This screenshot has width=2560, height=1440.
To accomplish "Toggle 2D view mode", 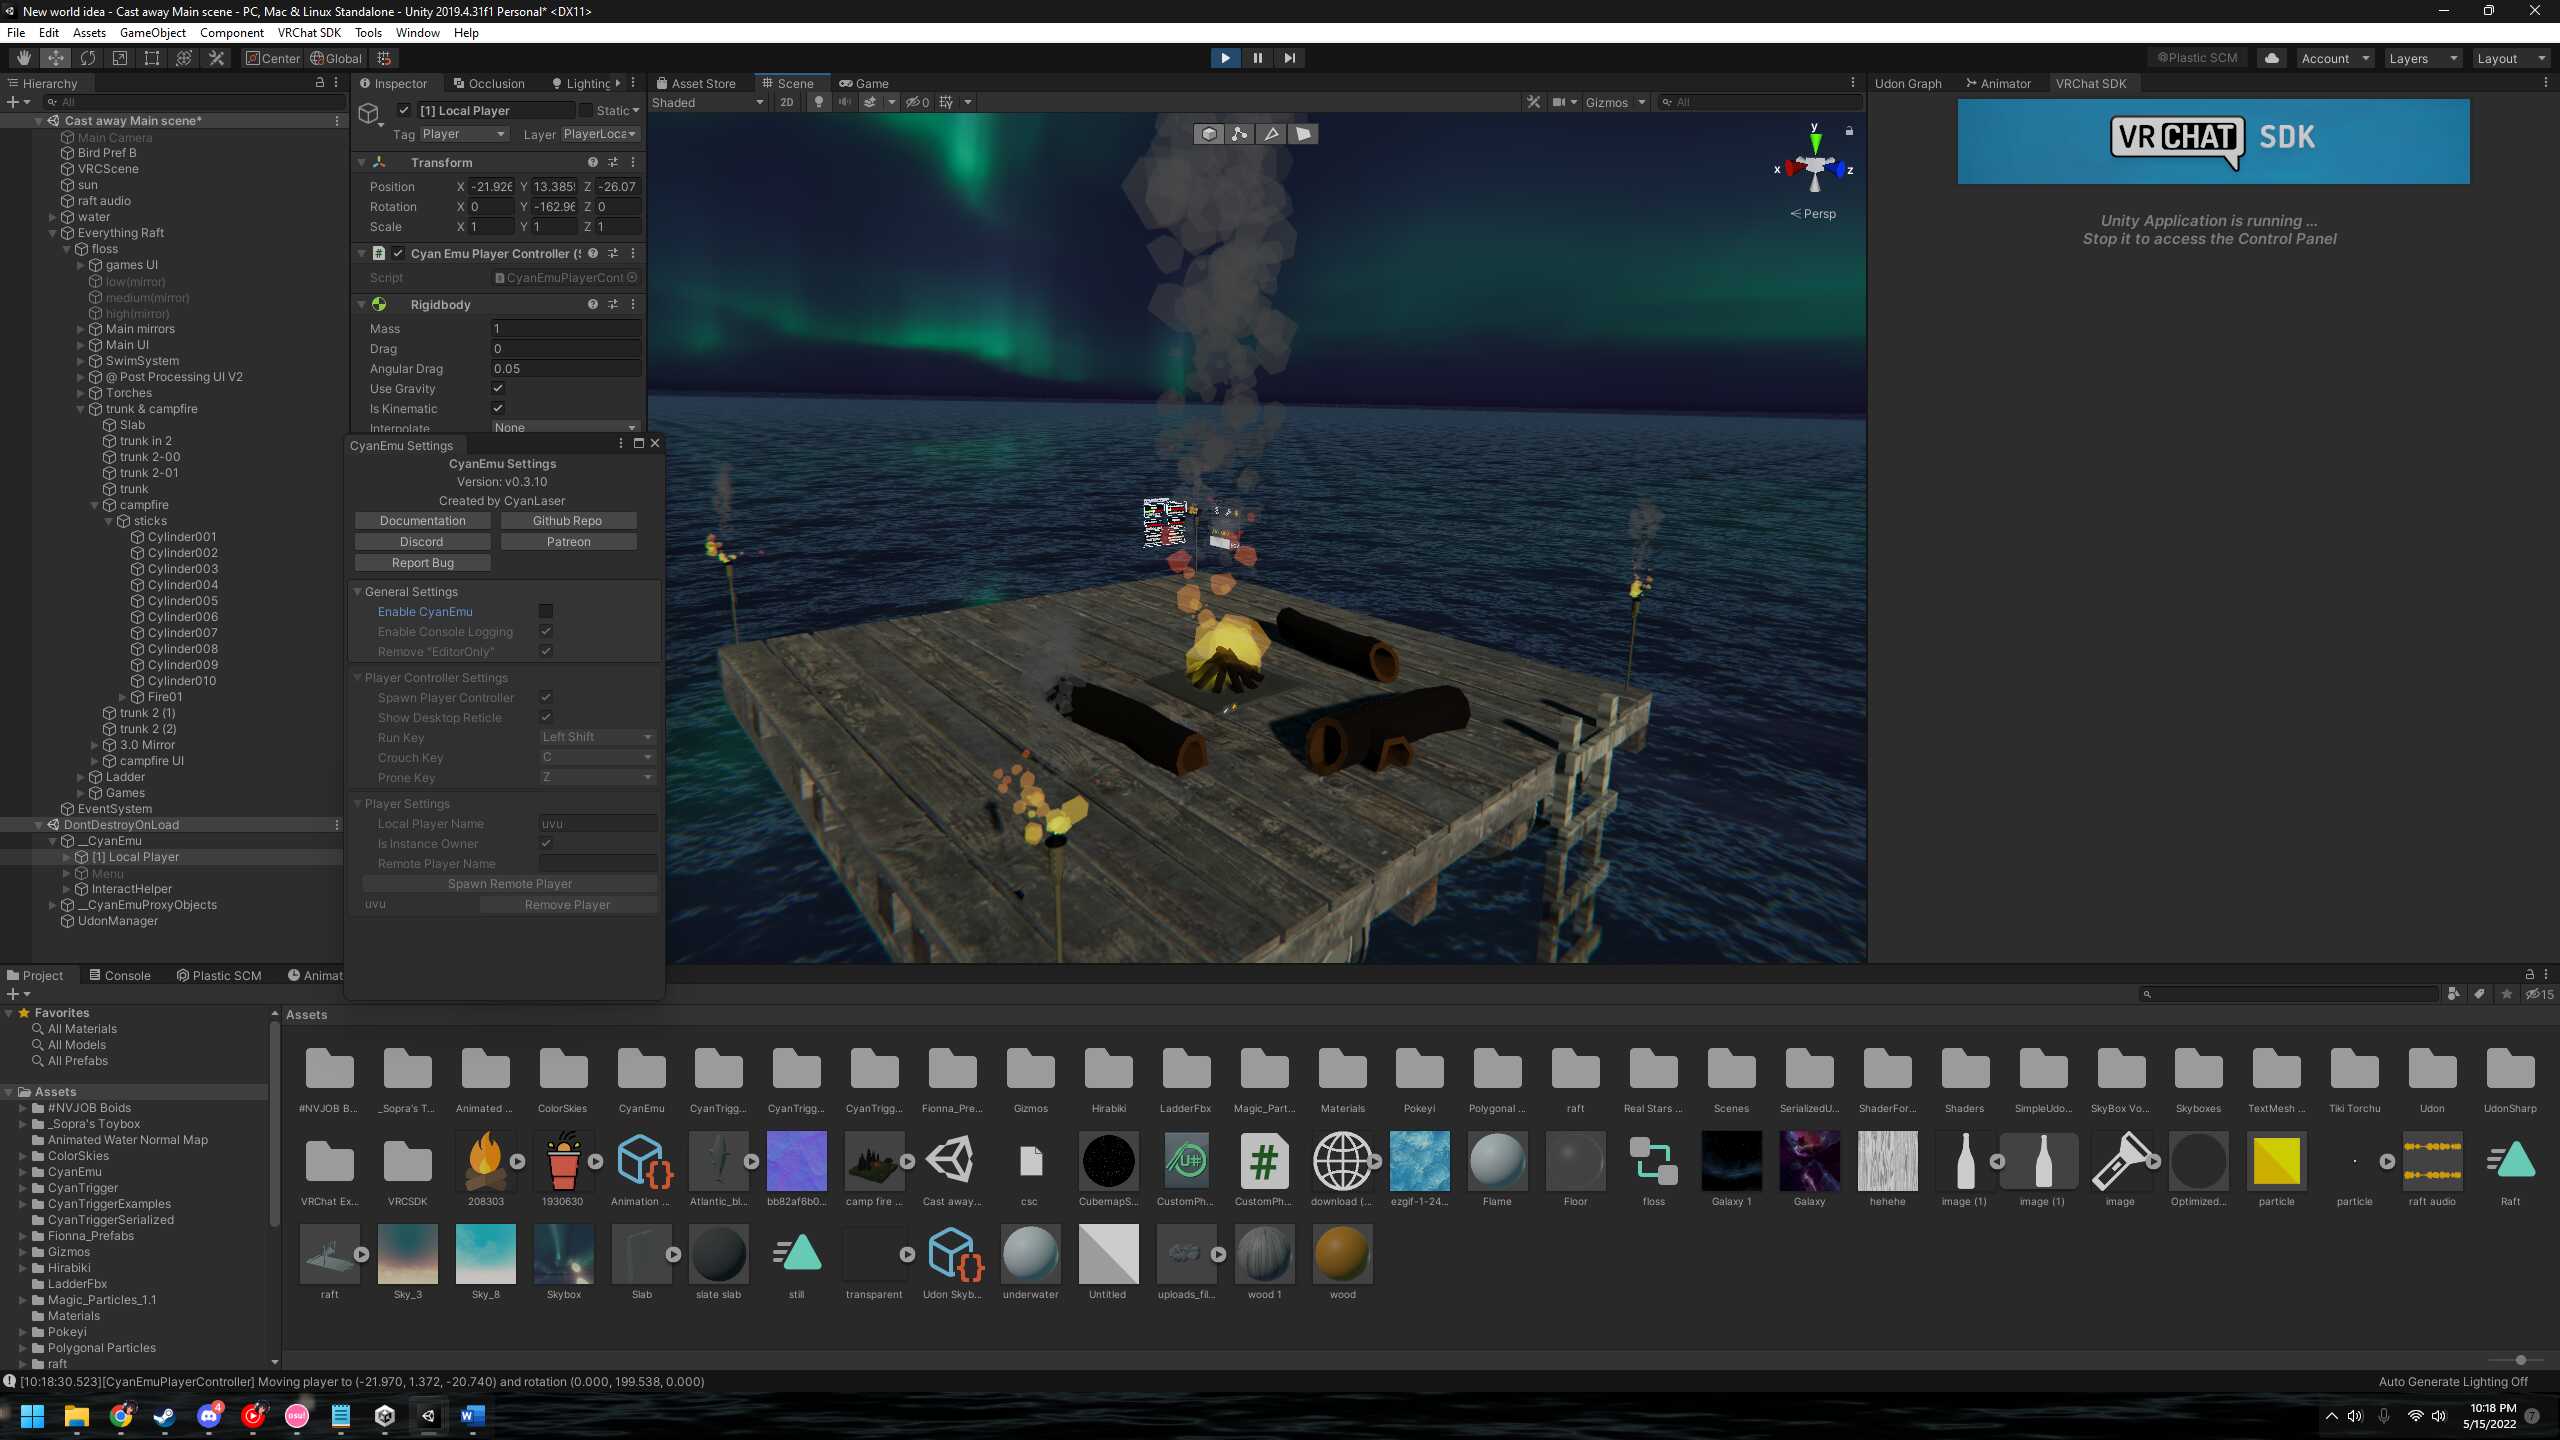I will 787,102.
